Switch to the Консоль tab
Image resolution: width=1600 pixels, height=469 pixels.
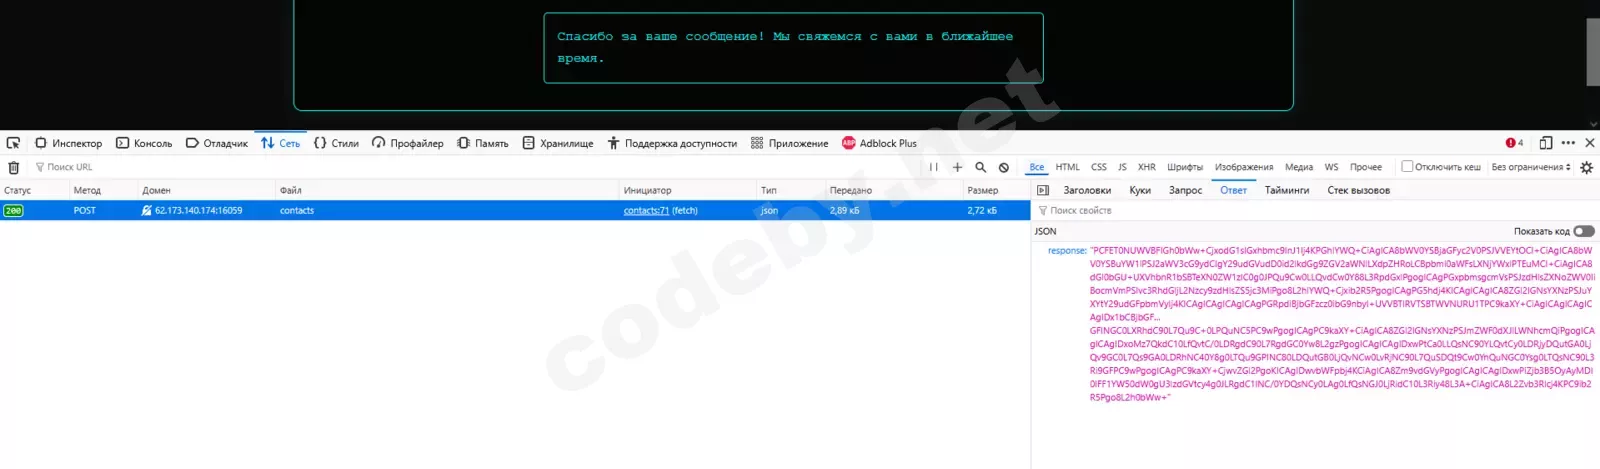pyautogui.click(x=144, y=143)
